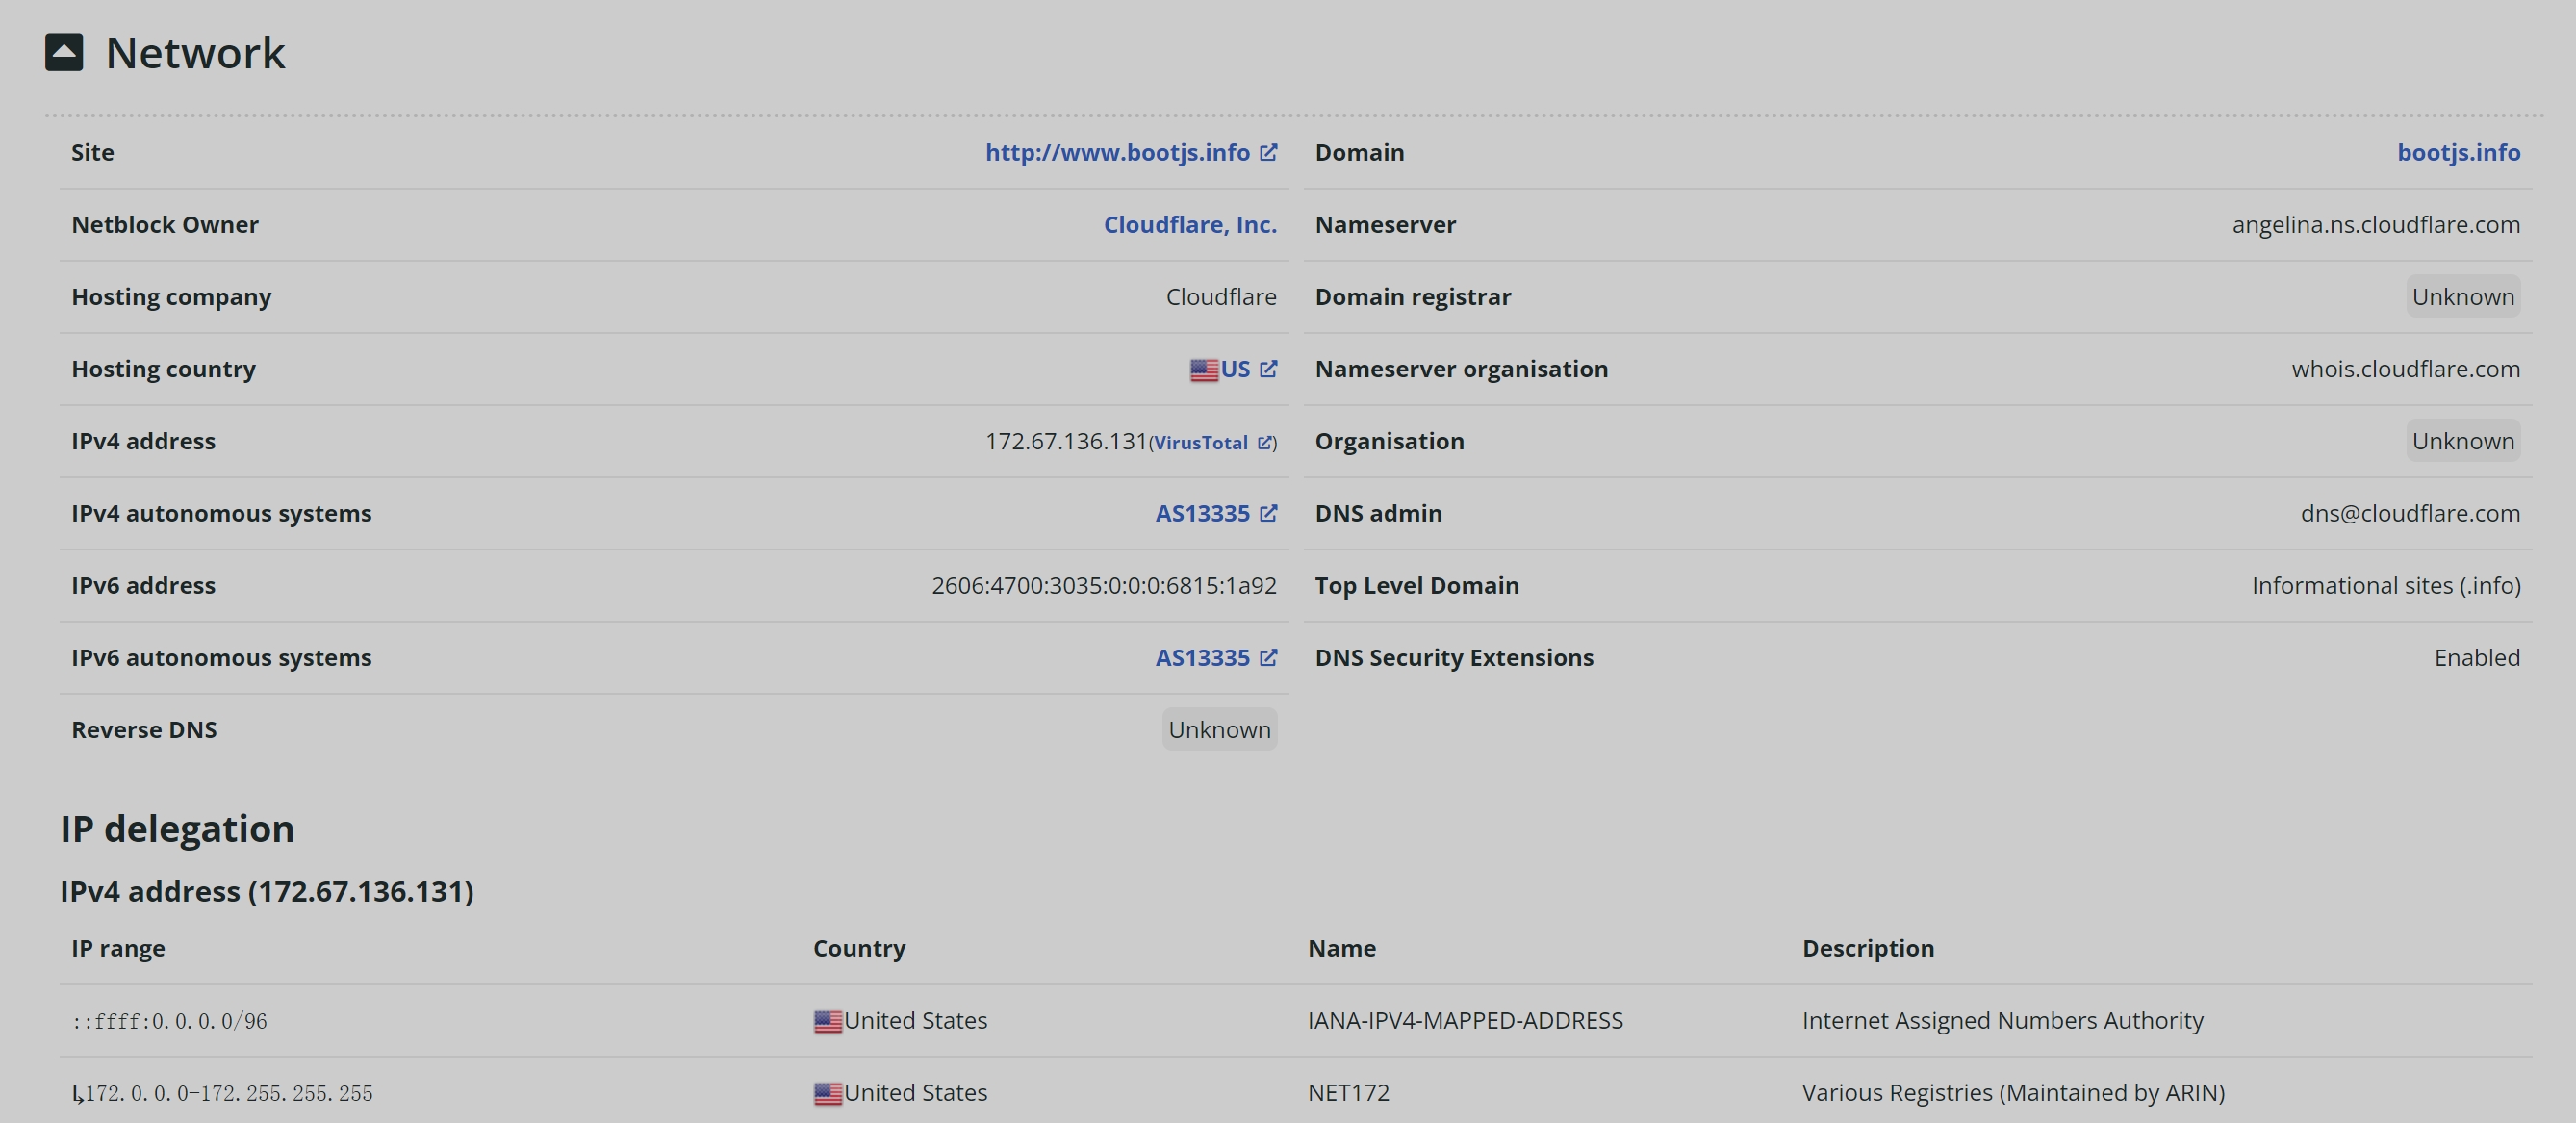Click the Enabled DNS Security Extensions value
This screenshot has height=1123, width=2576.
[2477, 657]
